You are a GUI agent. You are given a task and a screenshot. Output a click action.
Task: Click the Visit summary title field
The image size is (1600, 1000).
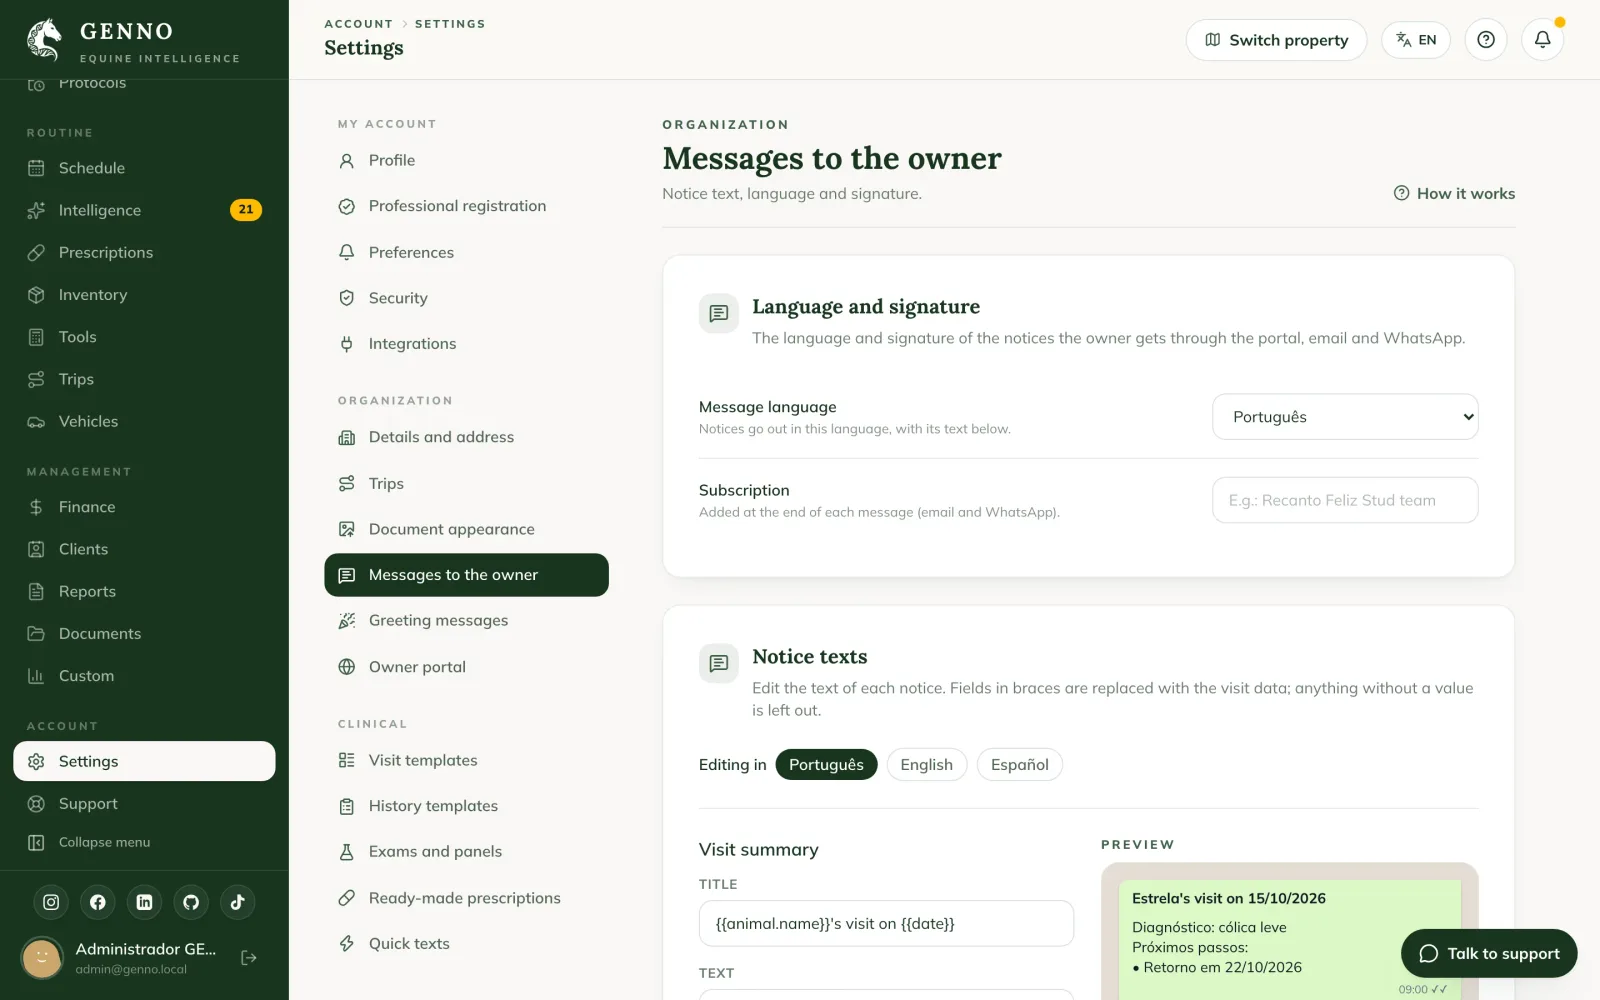pos(886,924)
